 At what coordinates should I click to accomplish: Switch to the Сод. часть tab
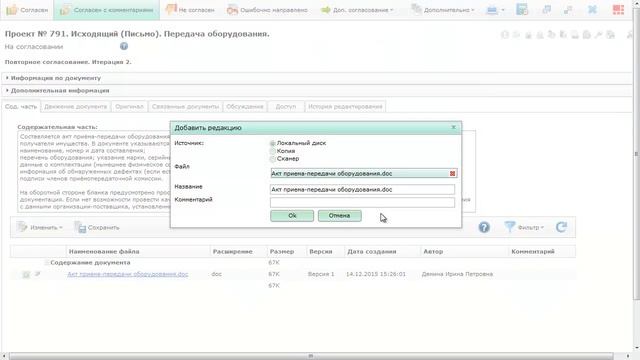click(21, 107)
